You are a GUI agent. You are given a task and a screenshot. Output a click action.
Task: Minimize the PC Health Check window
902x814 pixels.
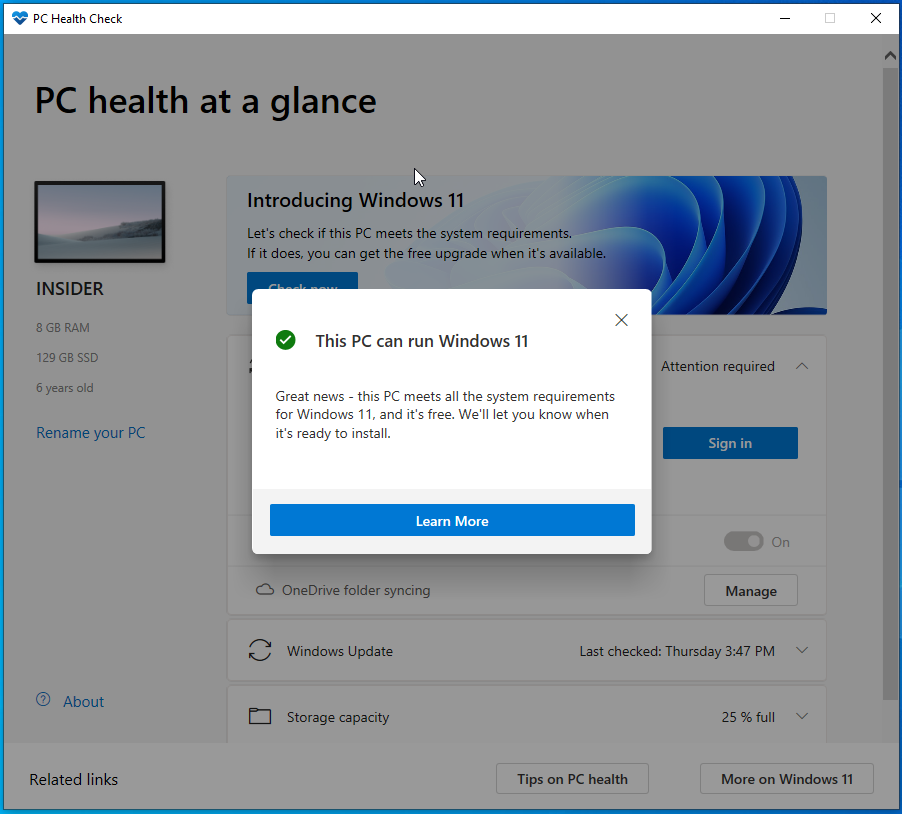click(x=785, y=18)
